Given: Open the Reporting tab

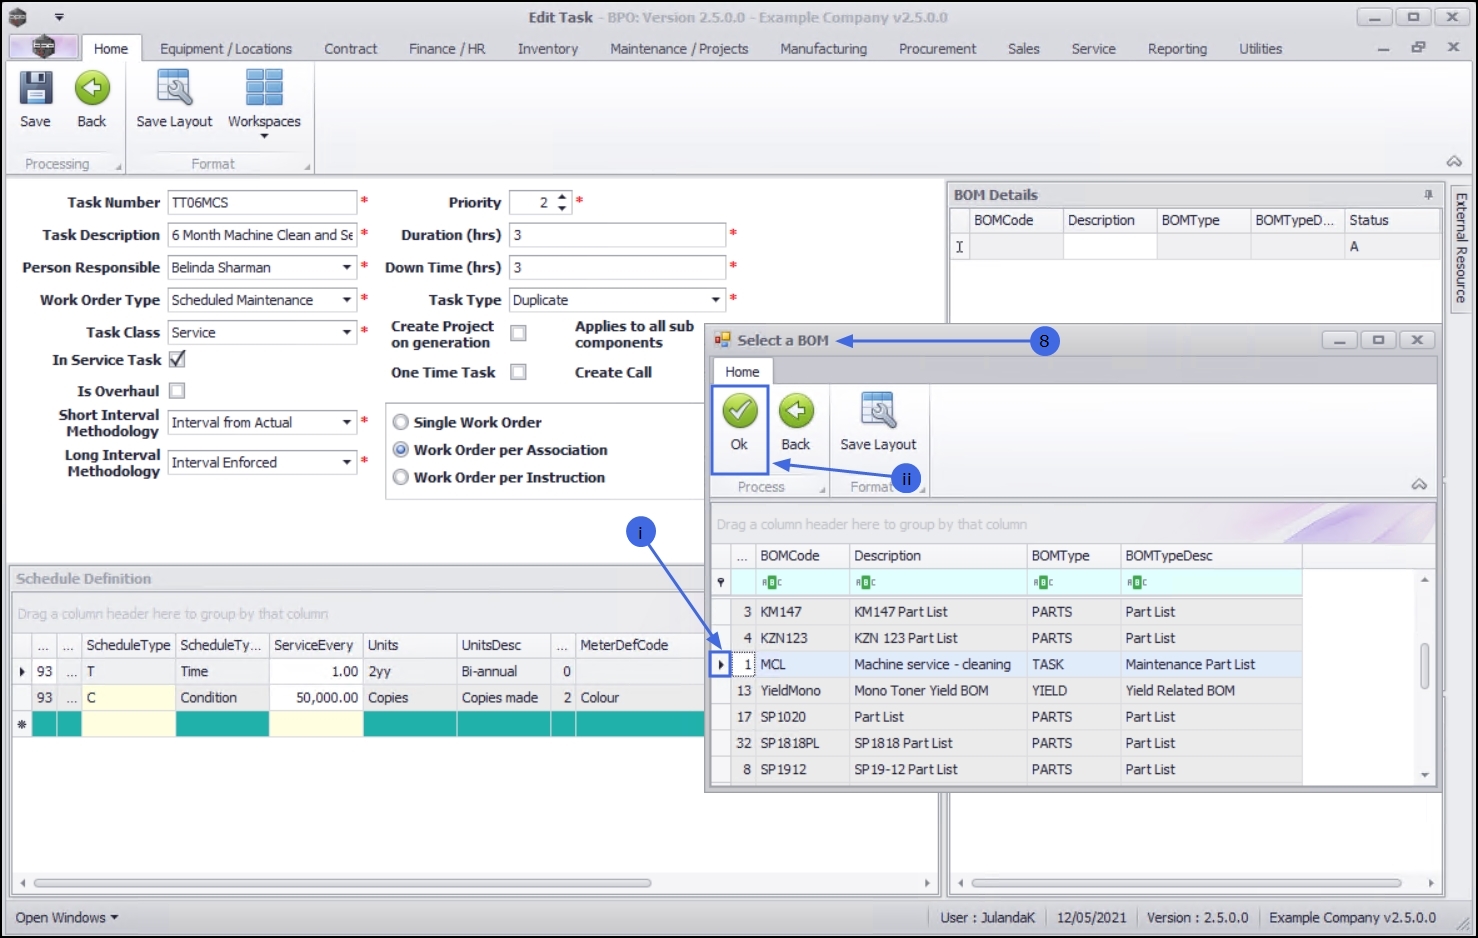Looking at the screenshot, I should pyautogui.click(x=1177, y=48).
